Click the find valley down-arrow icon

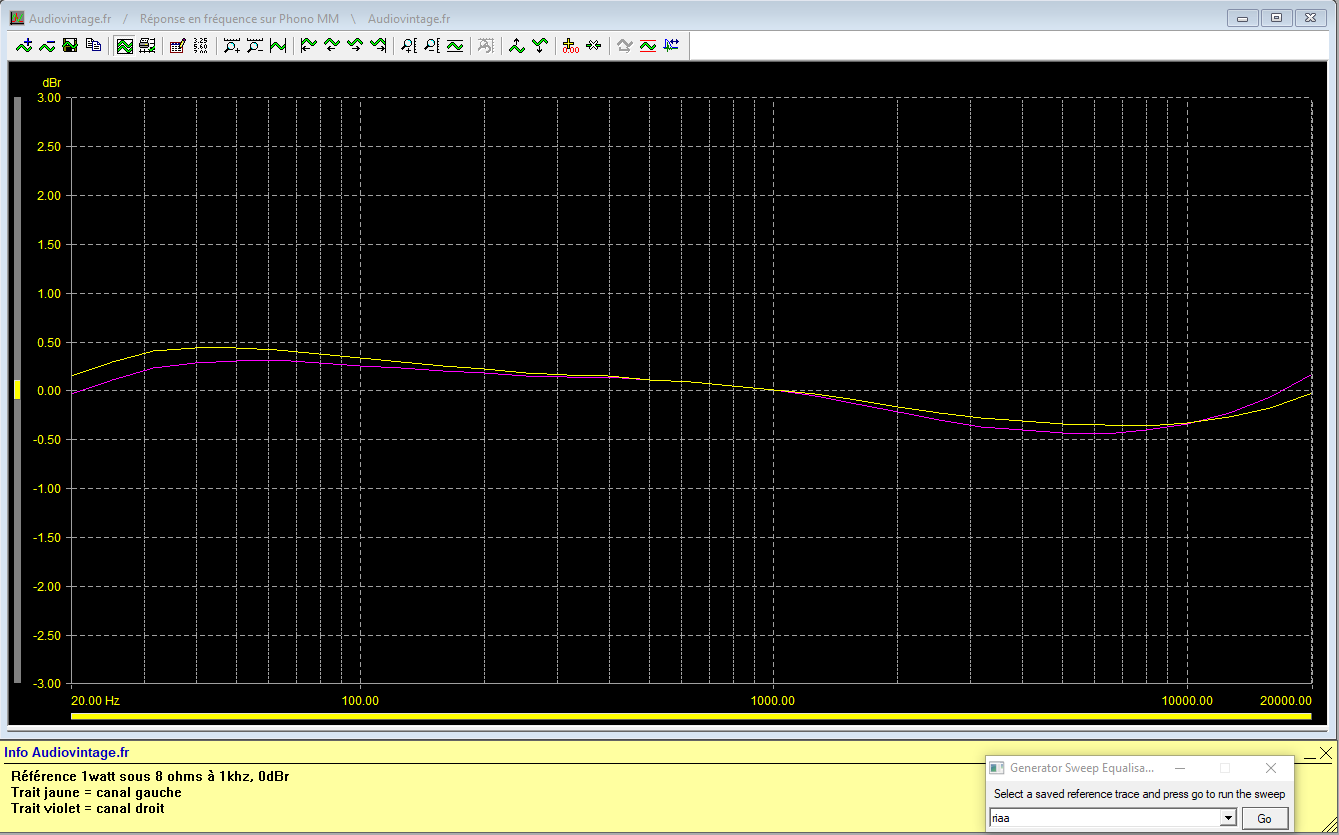tap(540, 45)
